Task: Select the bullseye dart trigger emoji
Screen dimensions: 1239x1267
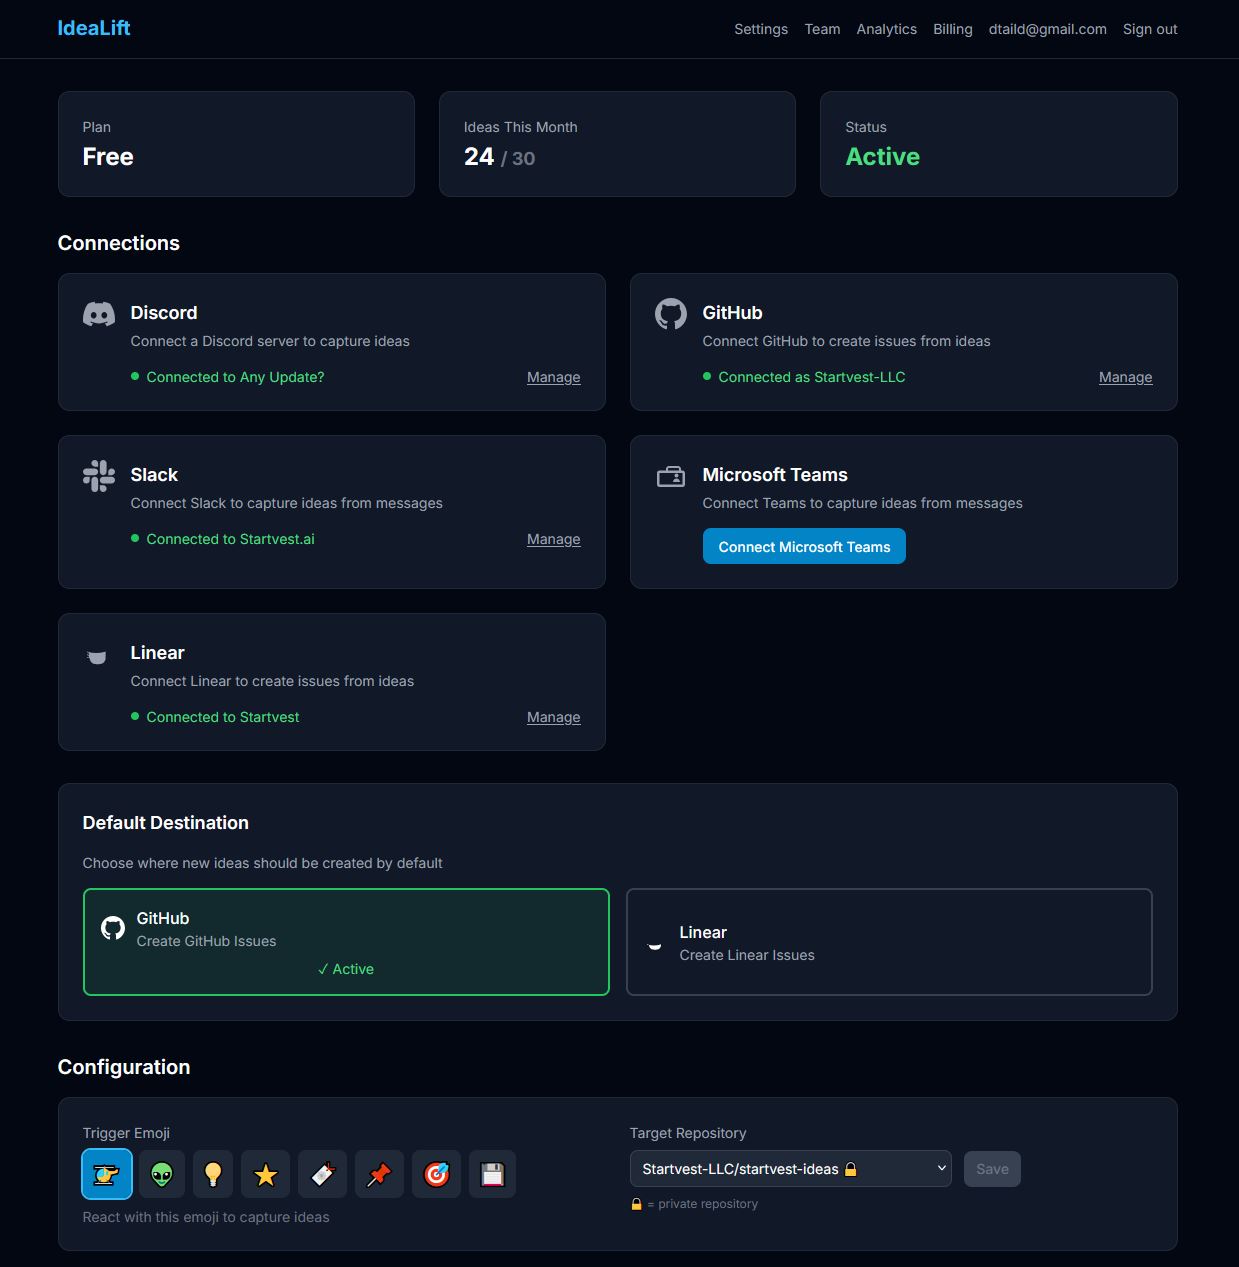Action: pos(436,1173)
